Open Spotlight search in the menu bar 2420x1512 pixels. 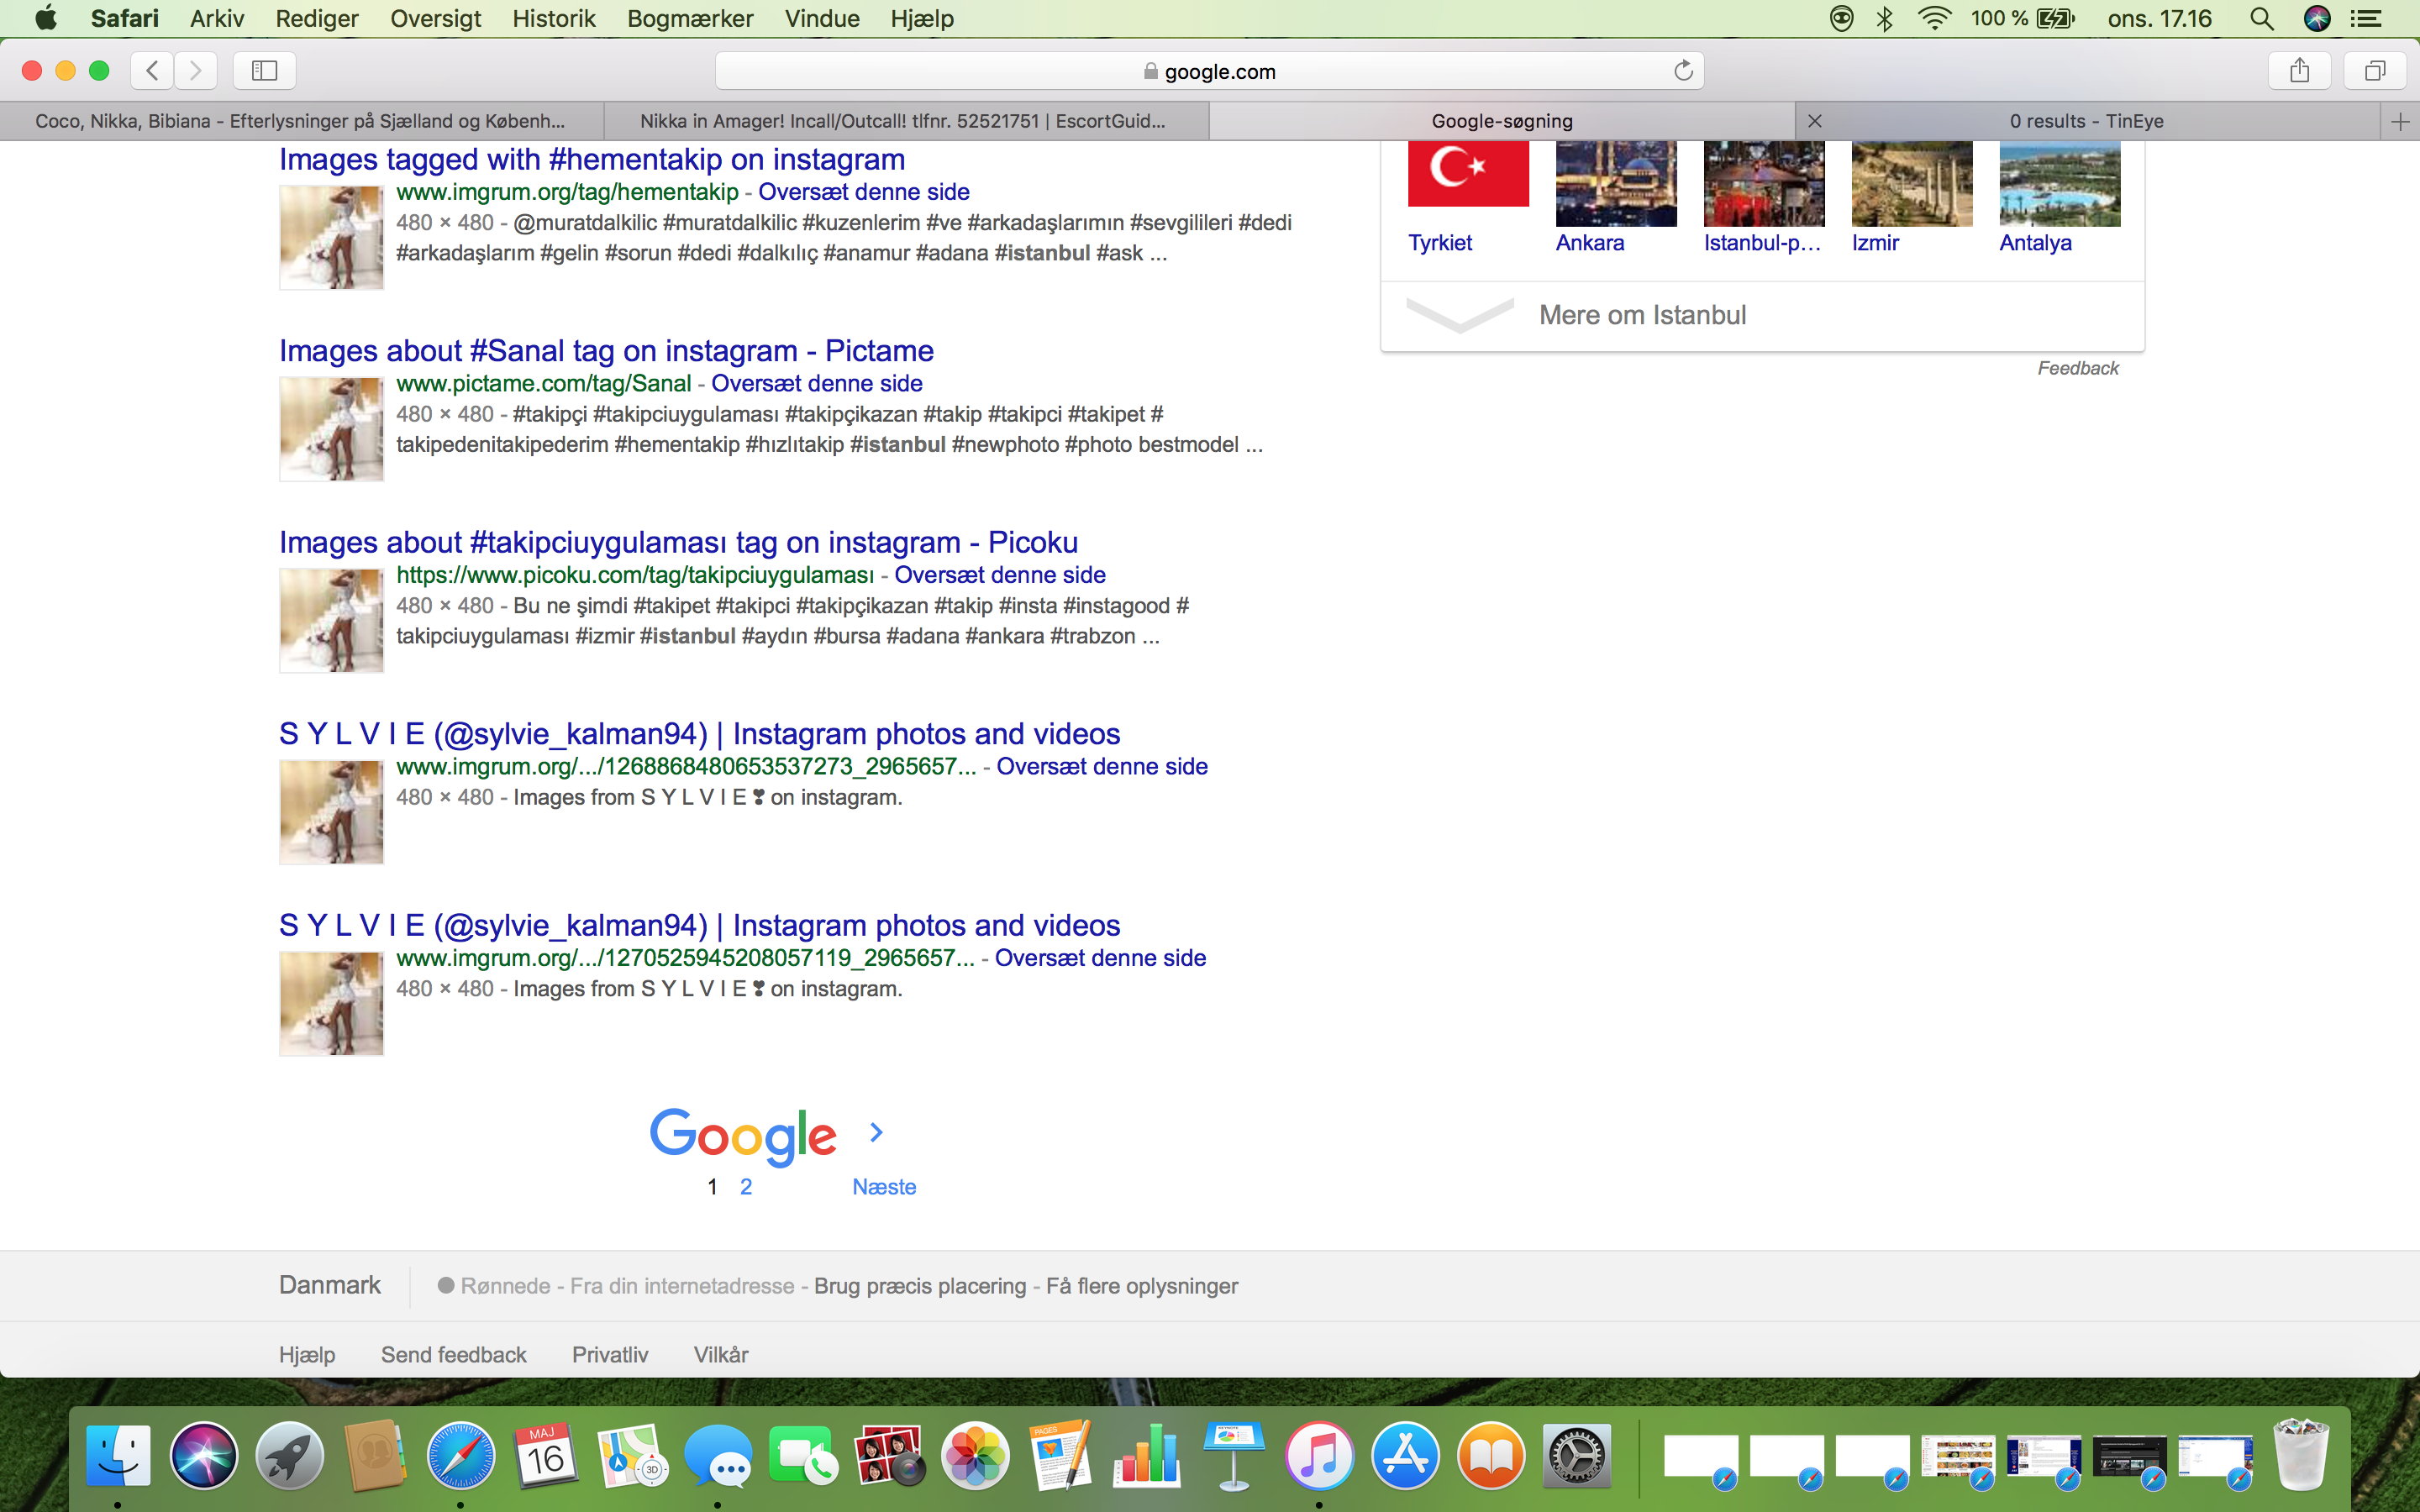point(2262,18)
